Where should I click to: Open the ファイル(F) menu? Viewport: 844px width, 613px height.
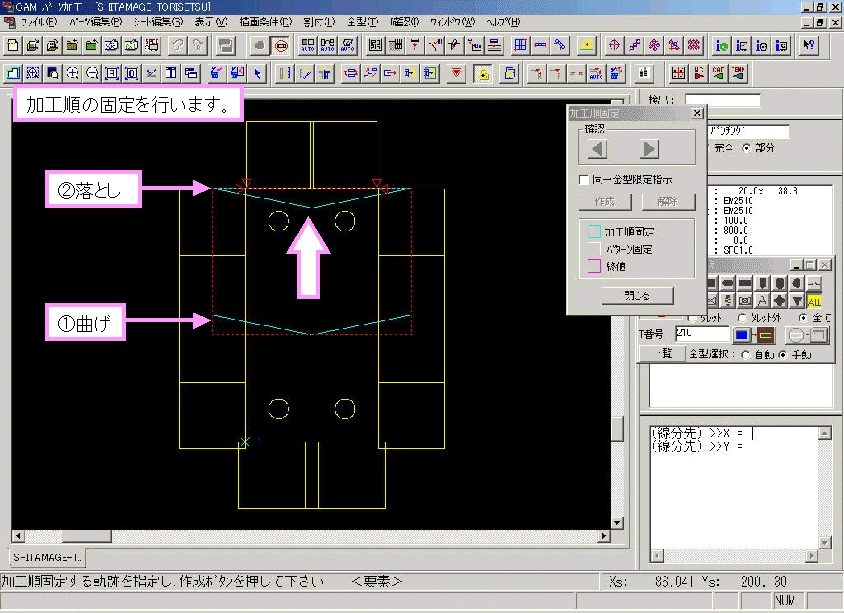(38, 22)
